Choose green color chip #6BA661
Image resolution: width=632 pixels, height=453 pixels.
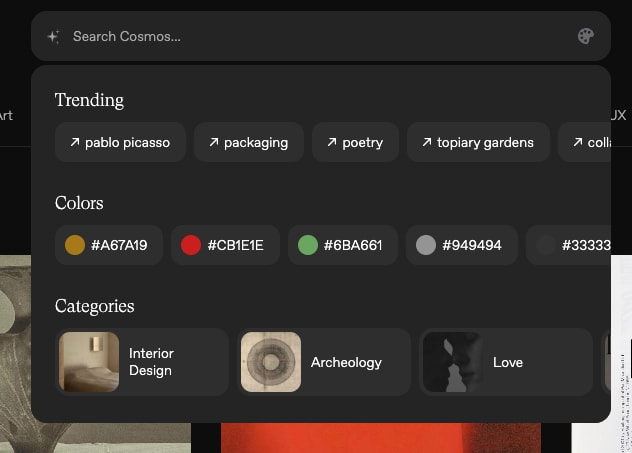click(343, 245)
